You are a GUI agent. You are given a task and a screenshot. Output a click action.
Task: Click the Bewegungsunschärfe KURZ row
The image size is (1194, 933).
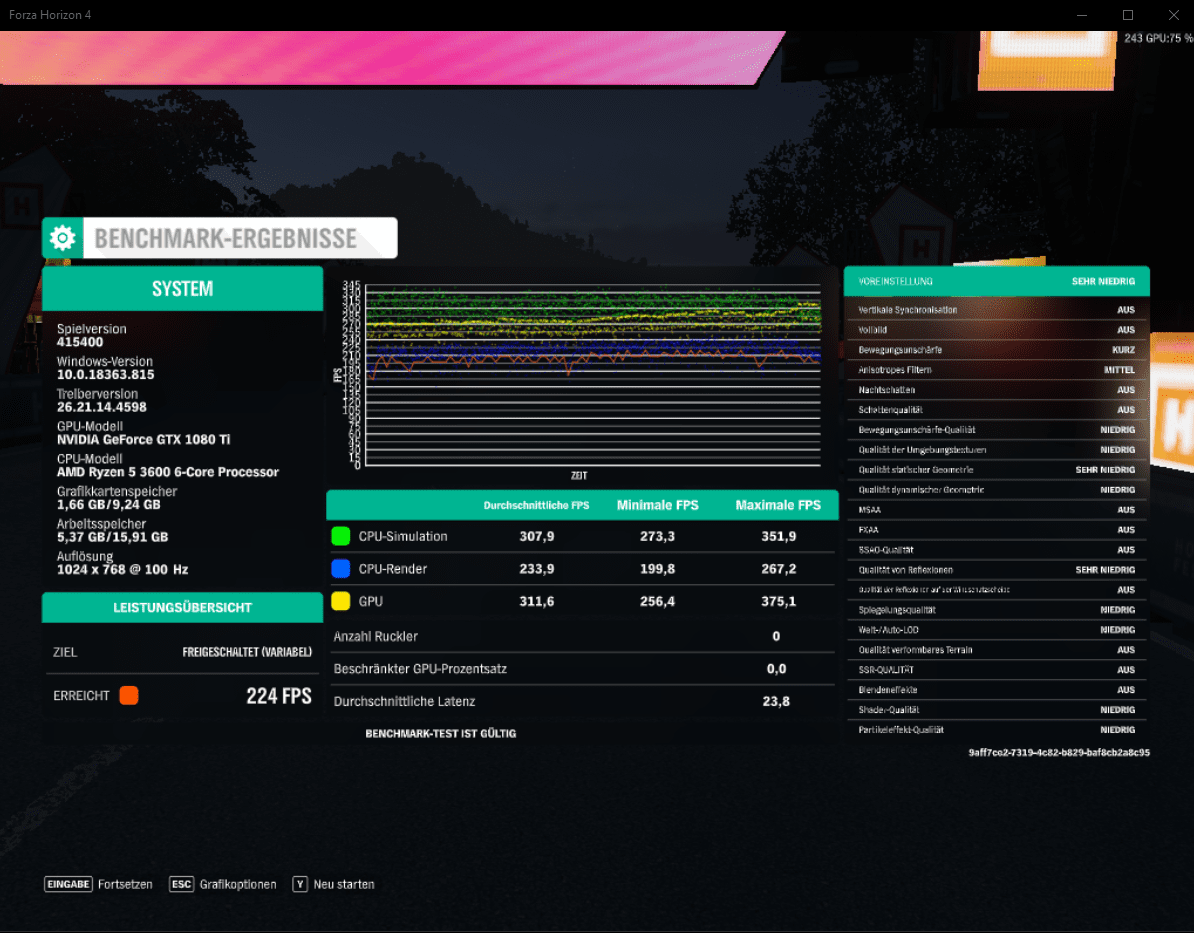pos(997,350)
